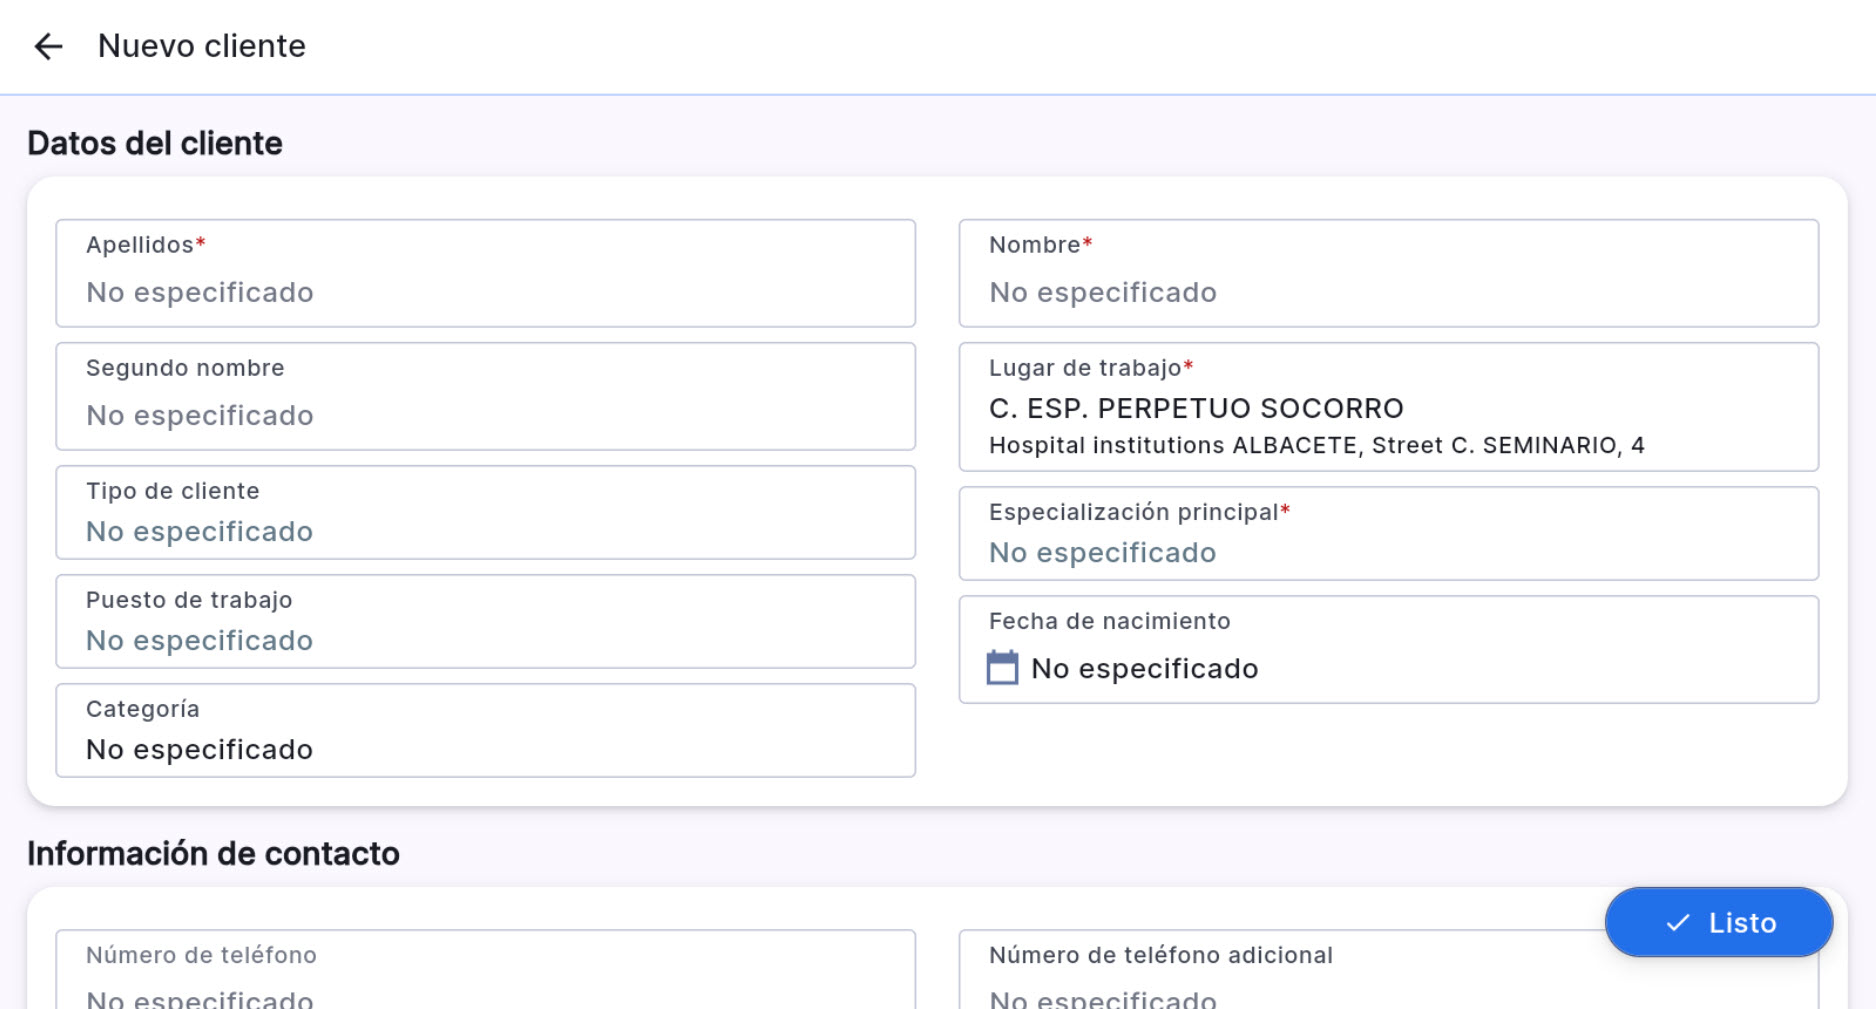1876x1009 pixels.
Task: Click into the Nombre field
Action: [x=1387, y=292]
